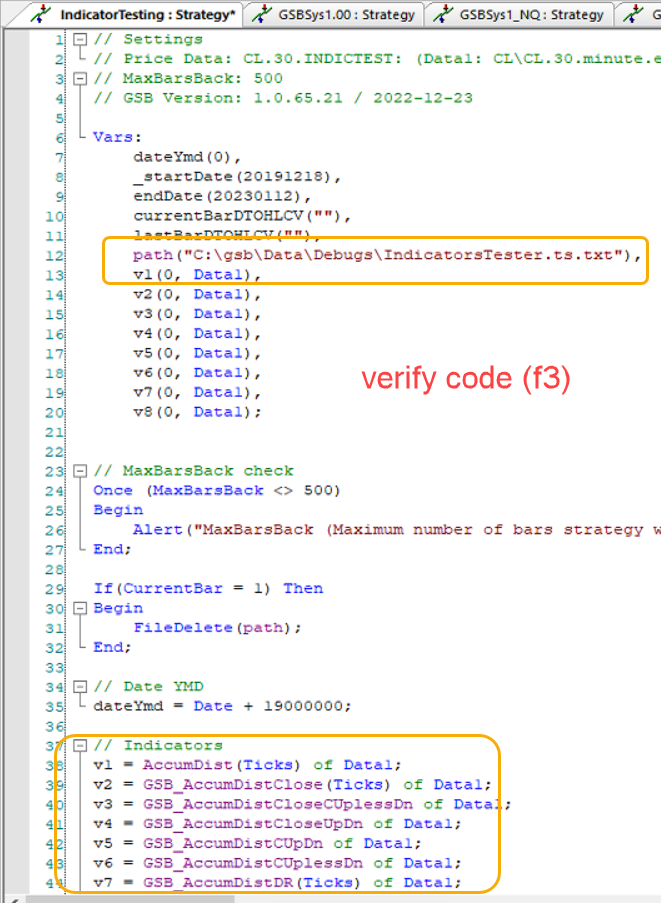Screen dimensions: 661x903
Task: Click line number 12 in the gutter
Action: [57, 255]
